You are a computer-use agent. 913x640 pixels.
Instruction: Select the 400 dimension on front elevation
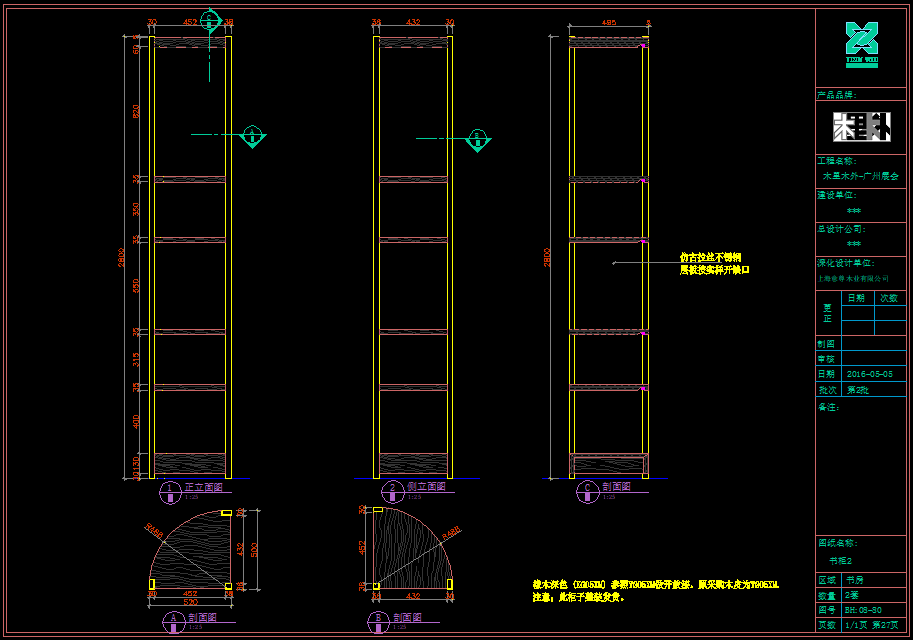coord(136,421)
